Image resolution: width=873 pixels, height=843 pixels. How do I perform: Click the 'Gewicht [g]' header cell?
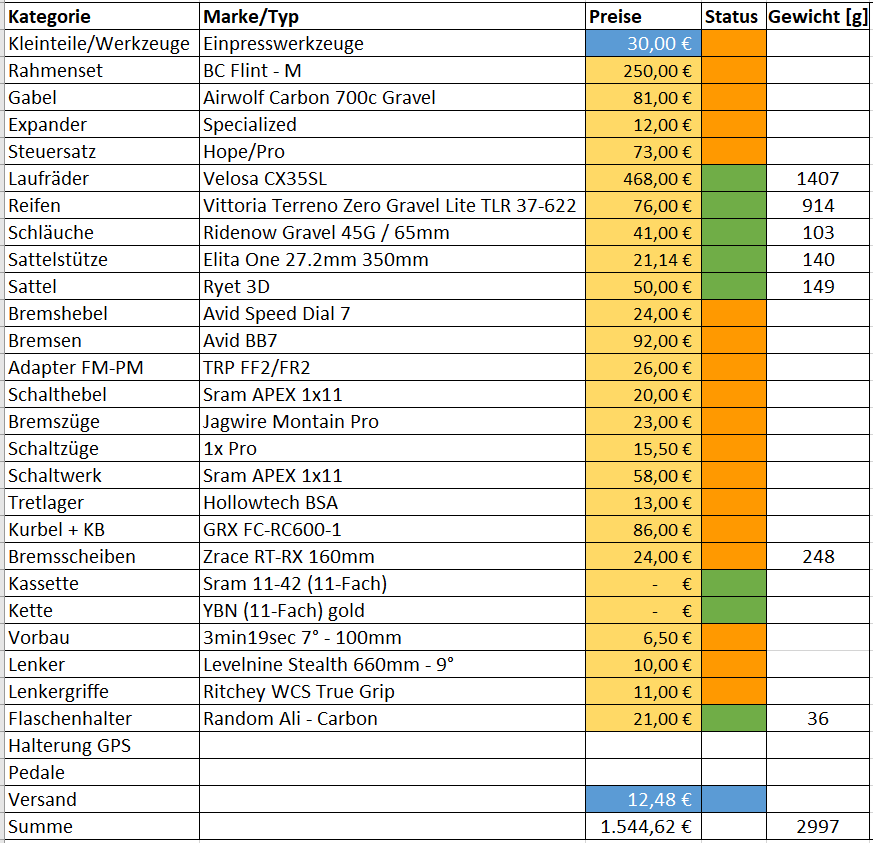click(818, 16)
